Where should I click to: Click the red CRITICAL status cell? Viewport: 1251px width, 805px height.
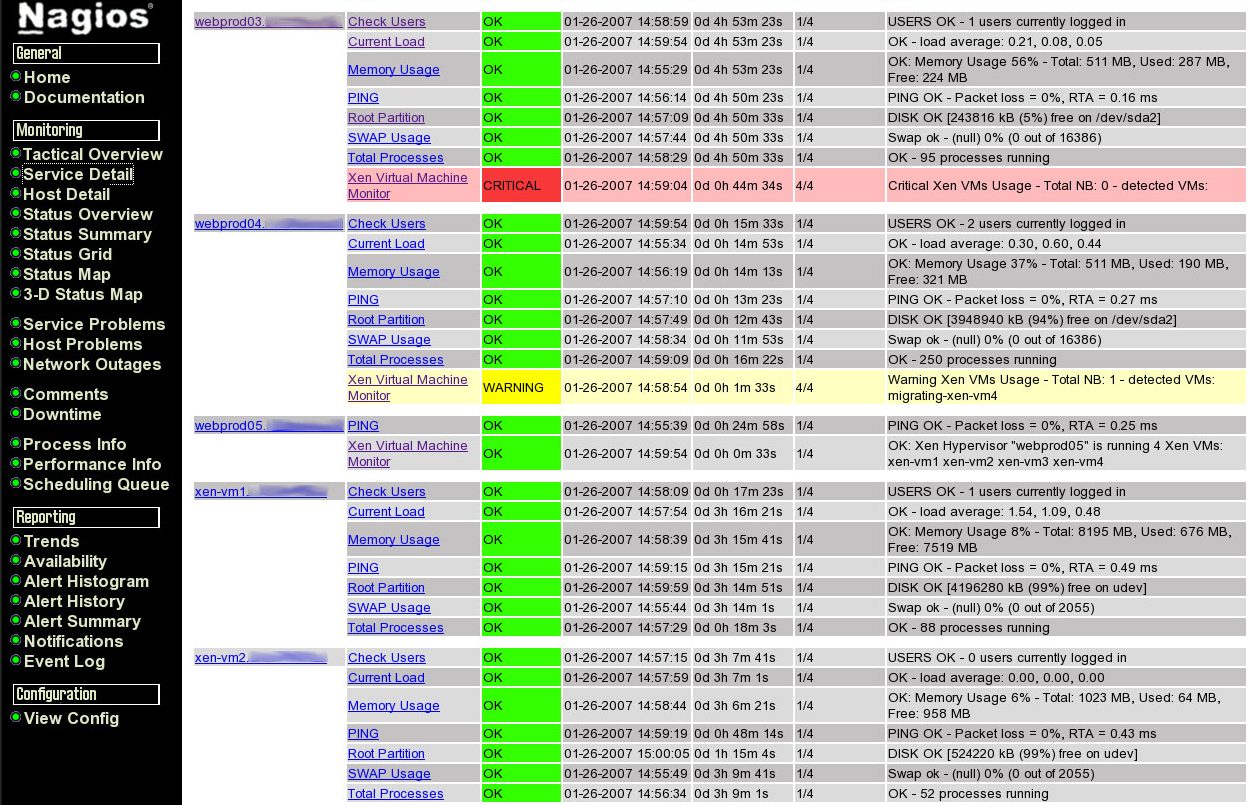coord(520,186)
